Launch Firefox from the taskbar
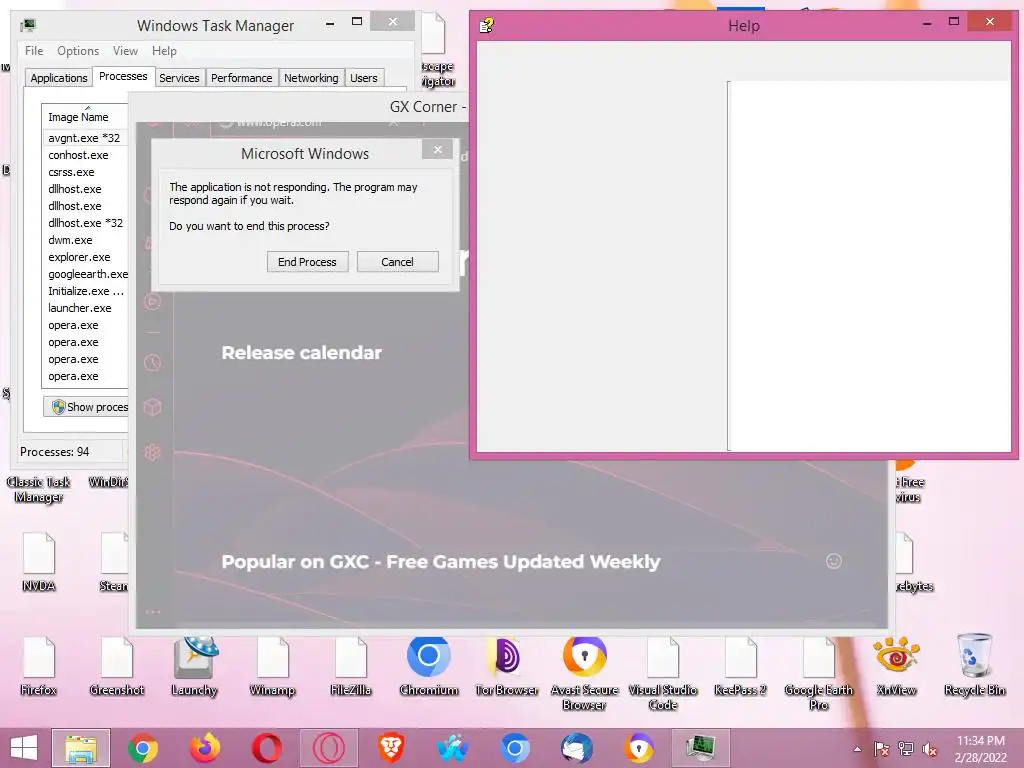 [x=204, y=748]
